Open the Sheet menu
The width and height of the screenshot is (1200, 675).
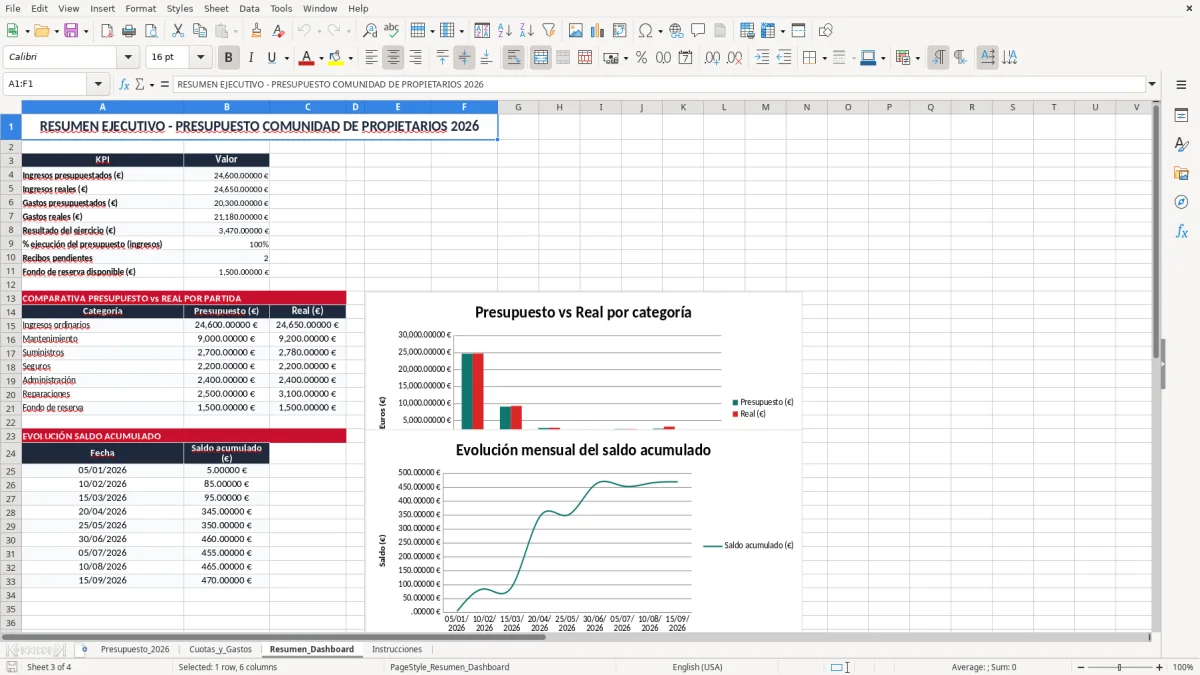click(x=216, y=8)
